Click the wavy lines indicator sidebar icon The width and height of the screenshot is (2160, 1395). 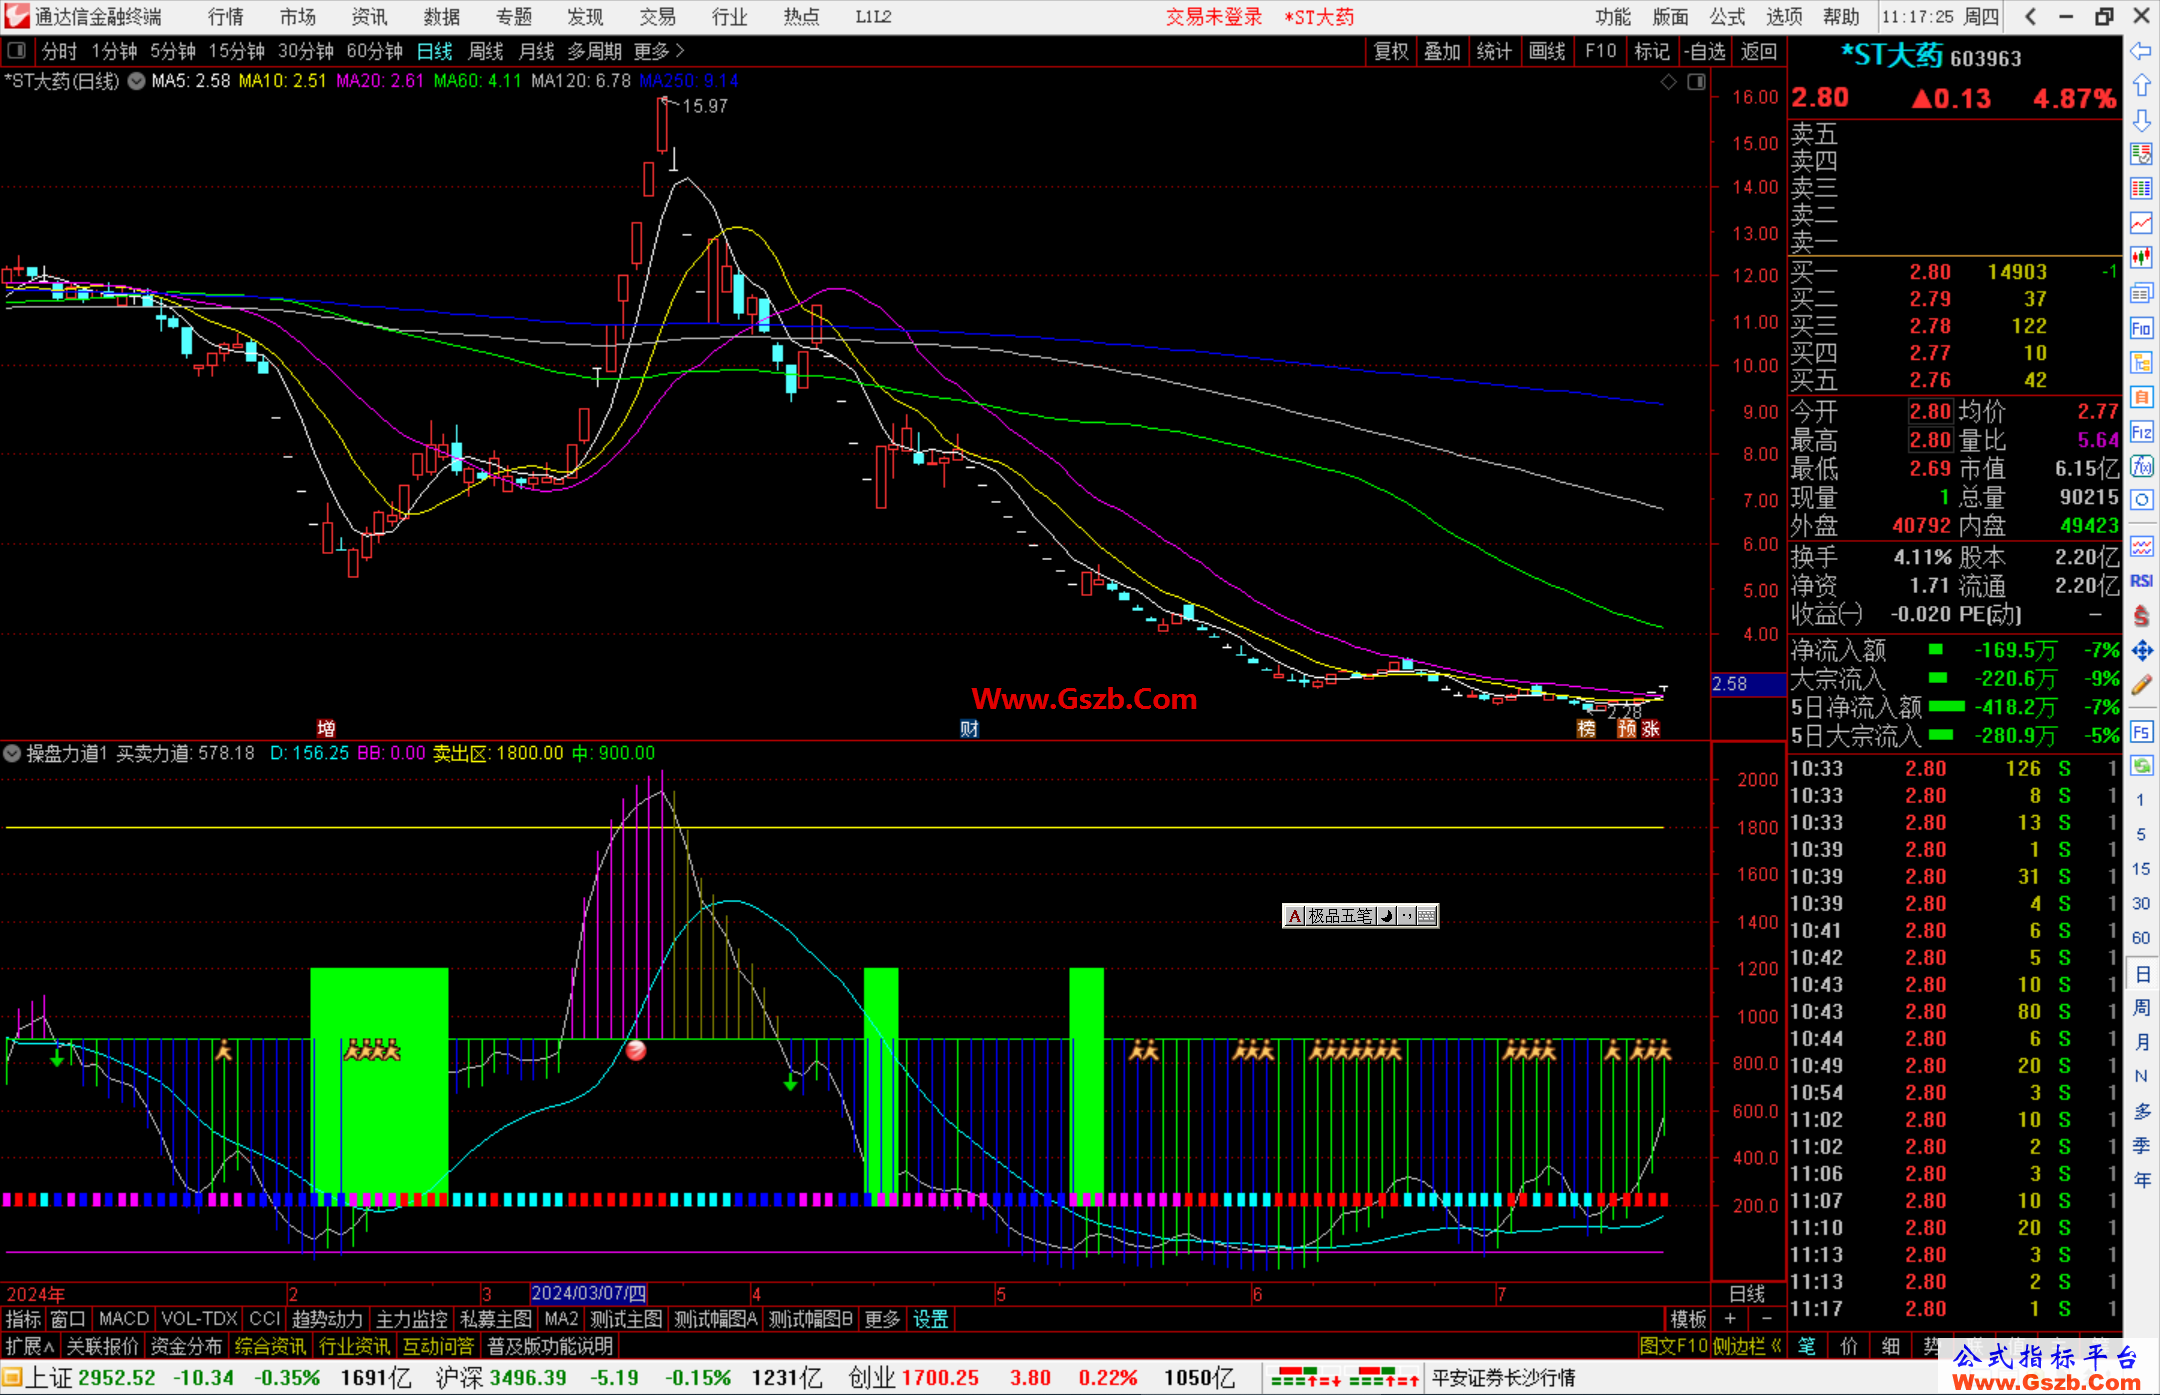click(2141, 546)
